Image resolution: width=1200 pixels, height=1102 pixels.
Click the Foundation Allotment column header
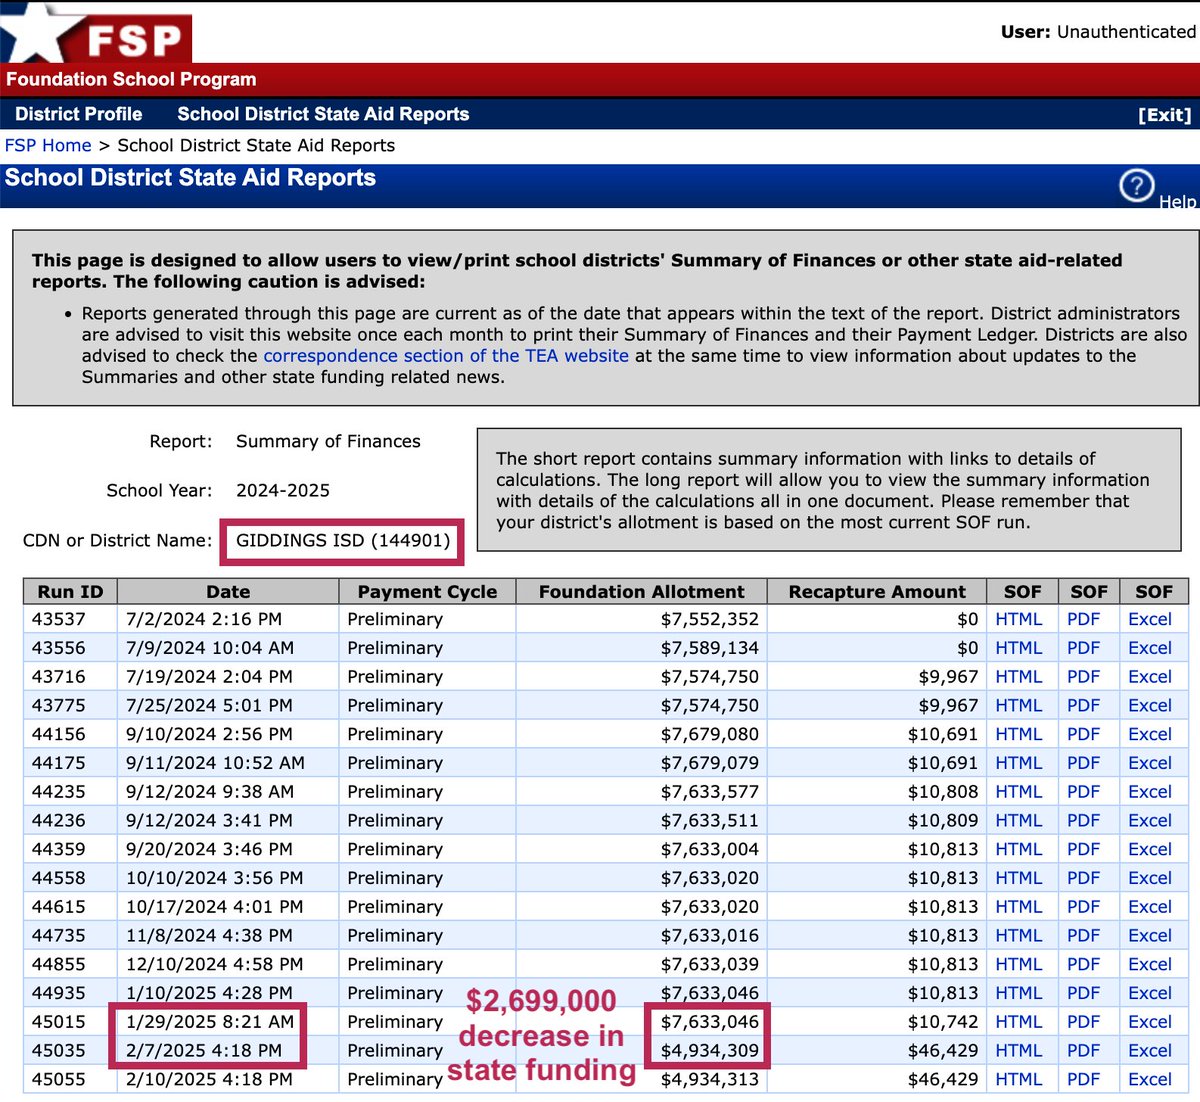point(642,591)
